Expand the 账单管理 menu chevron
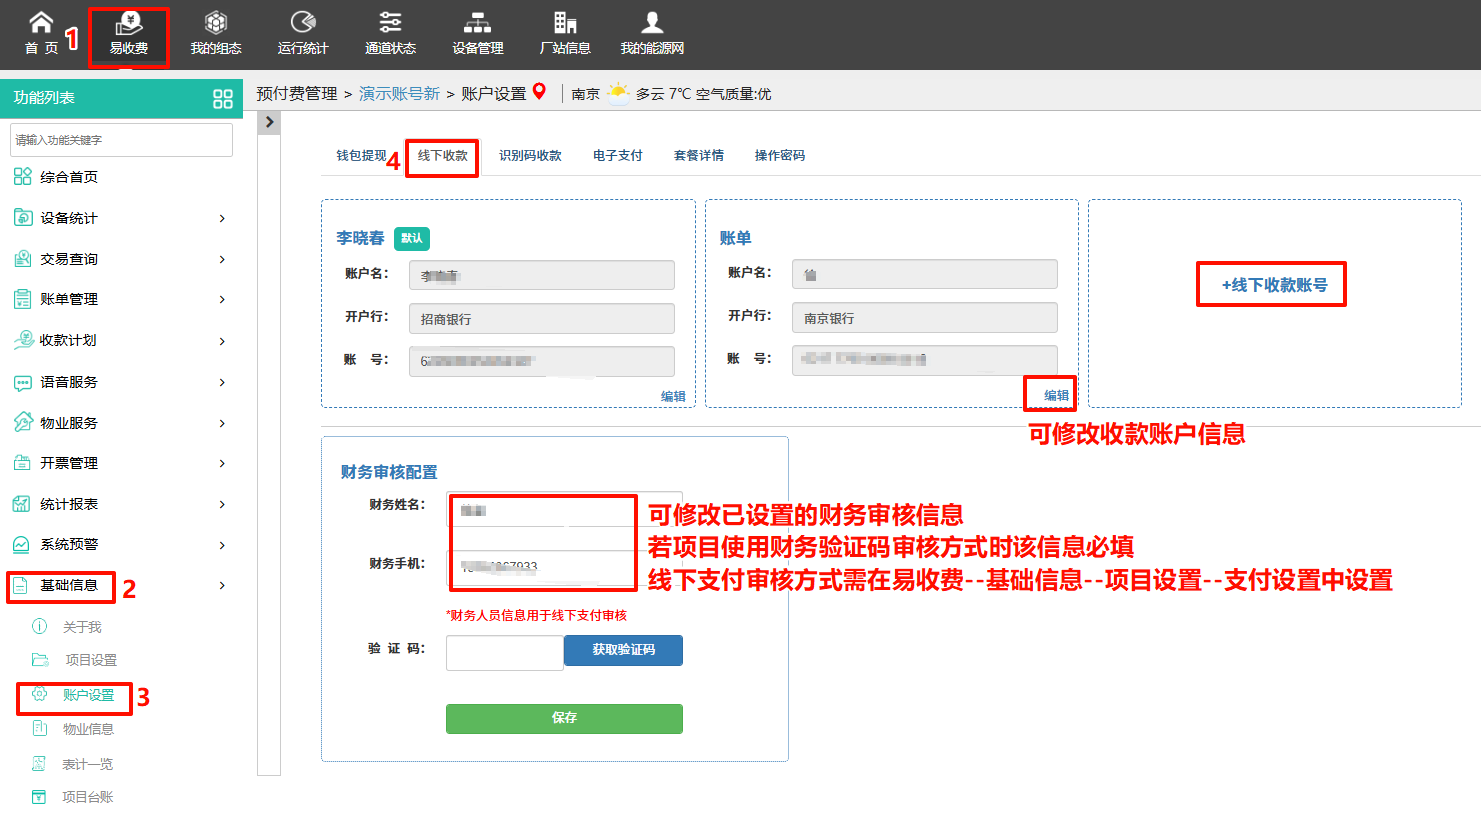Image resolution: width=1481 pixels, height=823 pixels. (x=222, y=299)
